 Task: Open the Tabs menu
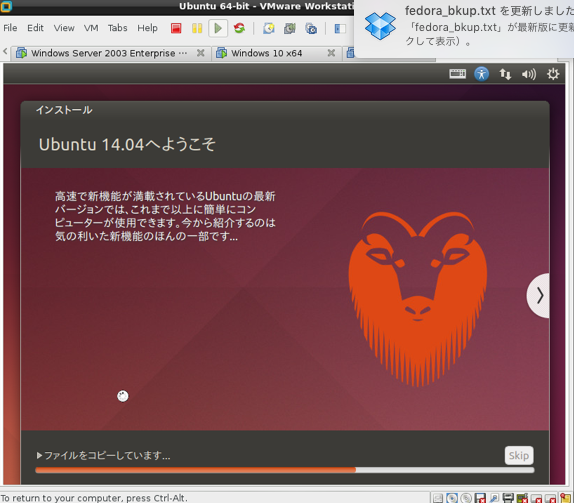[x=118, y=28]
